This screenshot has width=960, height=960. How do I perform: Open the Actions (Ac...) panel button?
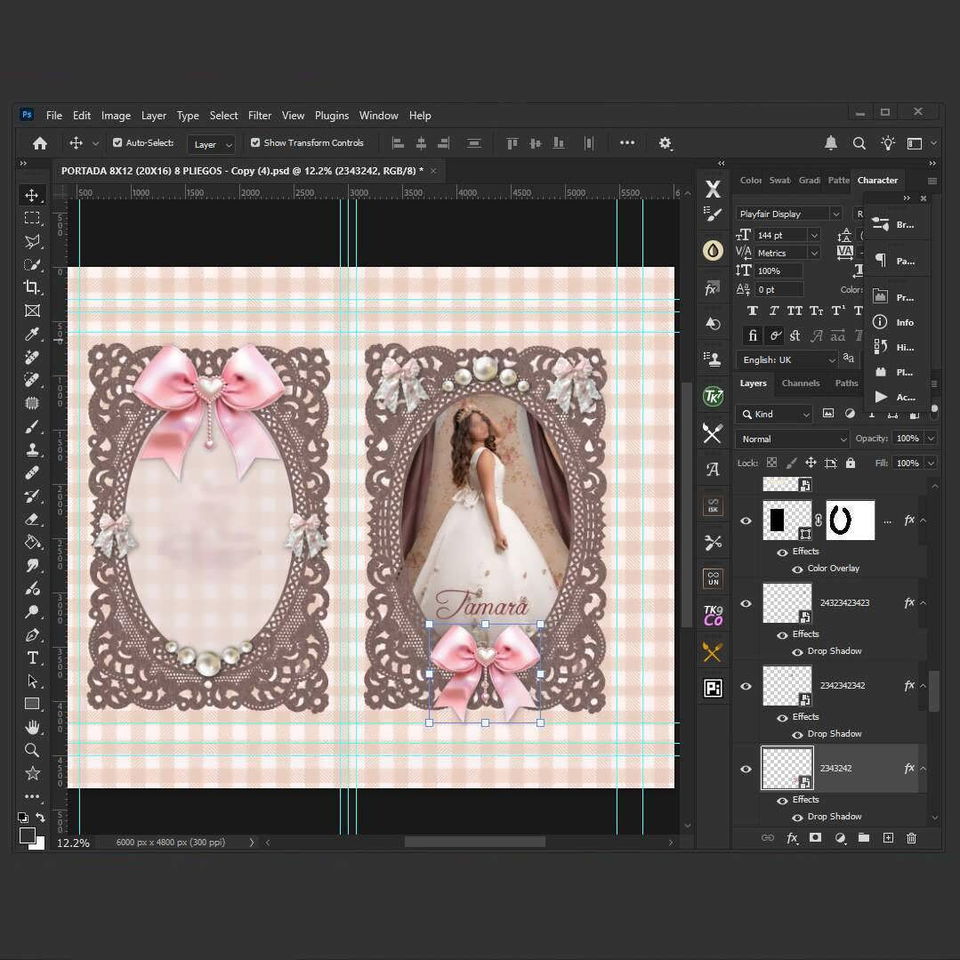pyautogui.click(x=894, y=397)
